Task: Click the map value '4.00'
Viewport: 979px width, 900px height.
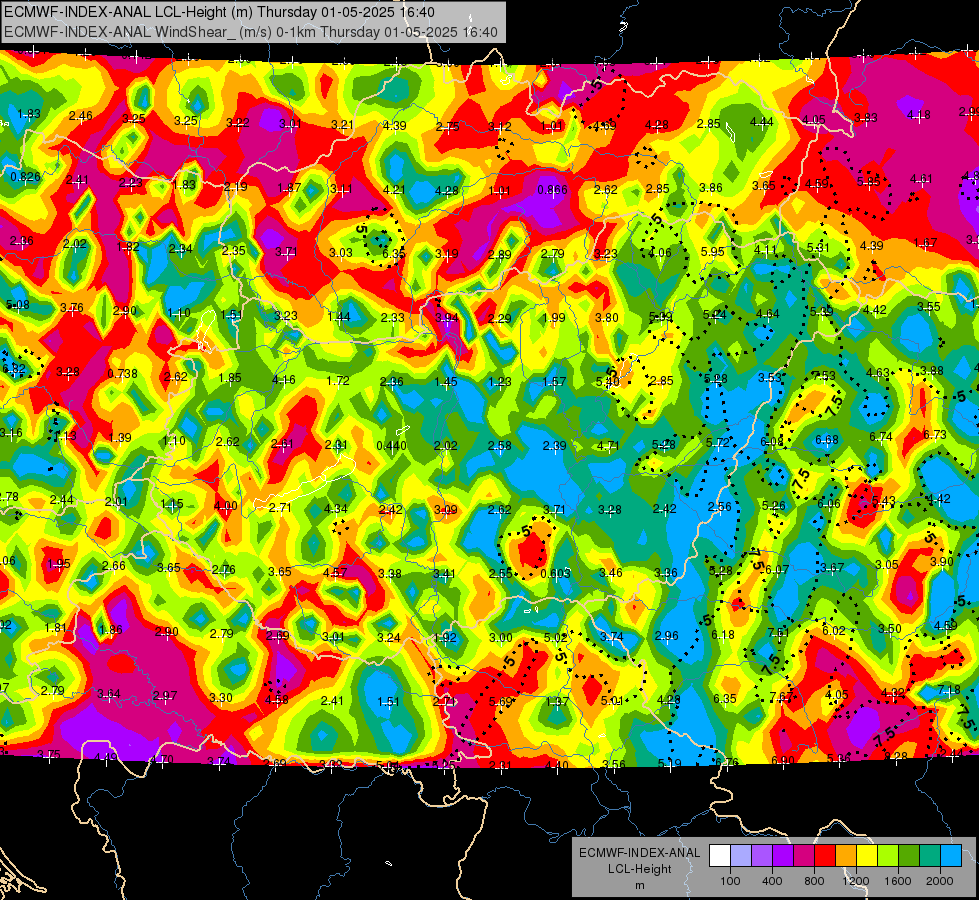Action: pyautogui.click(x=225, y=506)
